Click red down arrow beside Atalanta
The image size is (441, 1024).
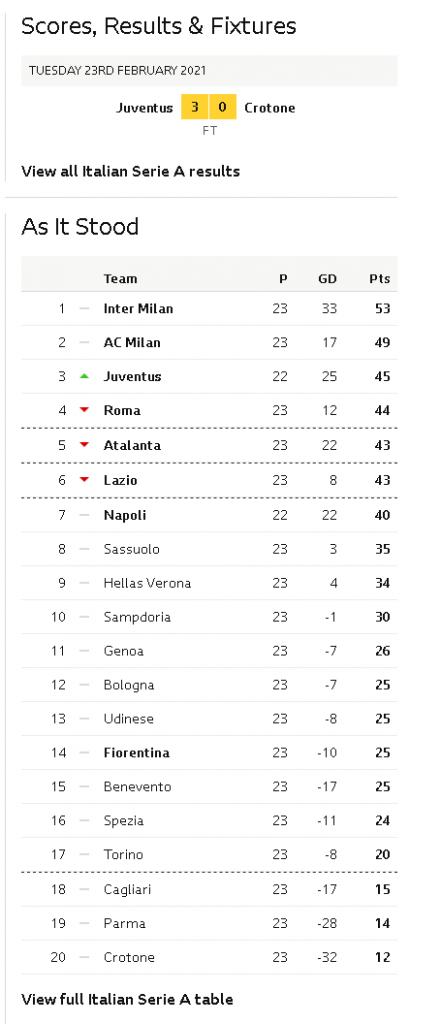pos(84,445)
